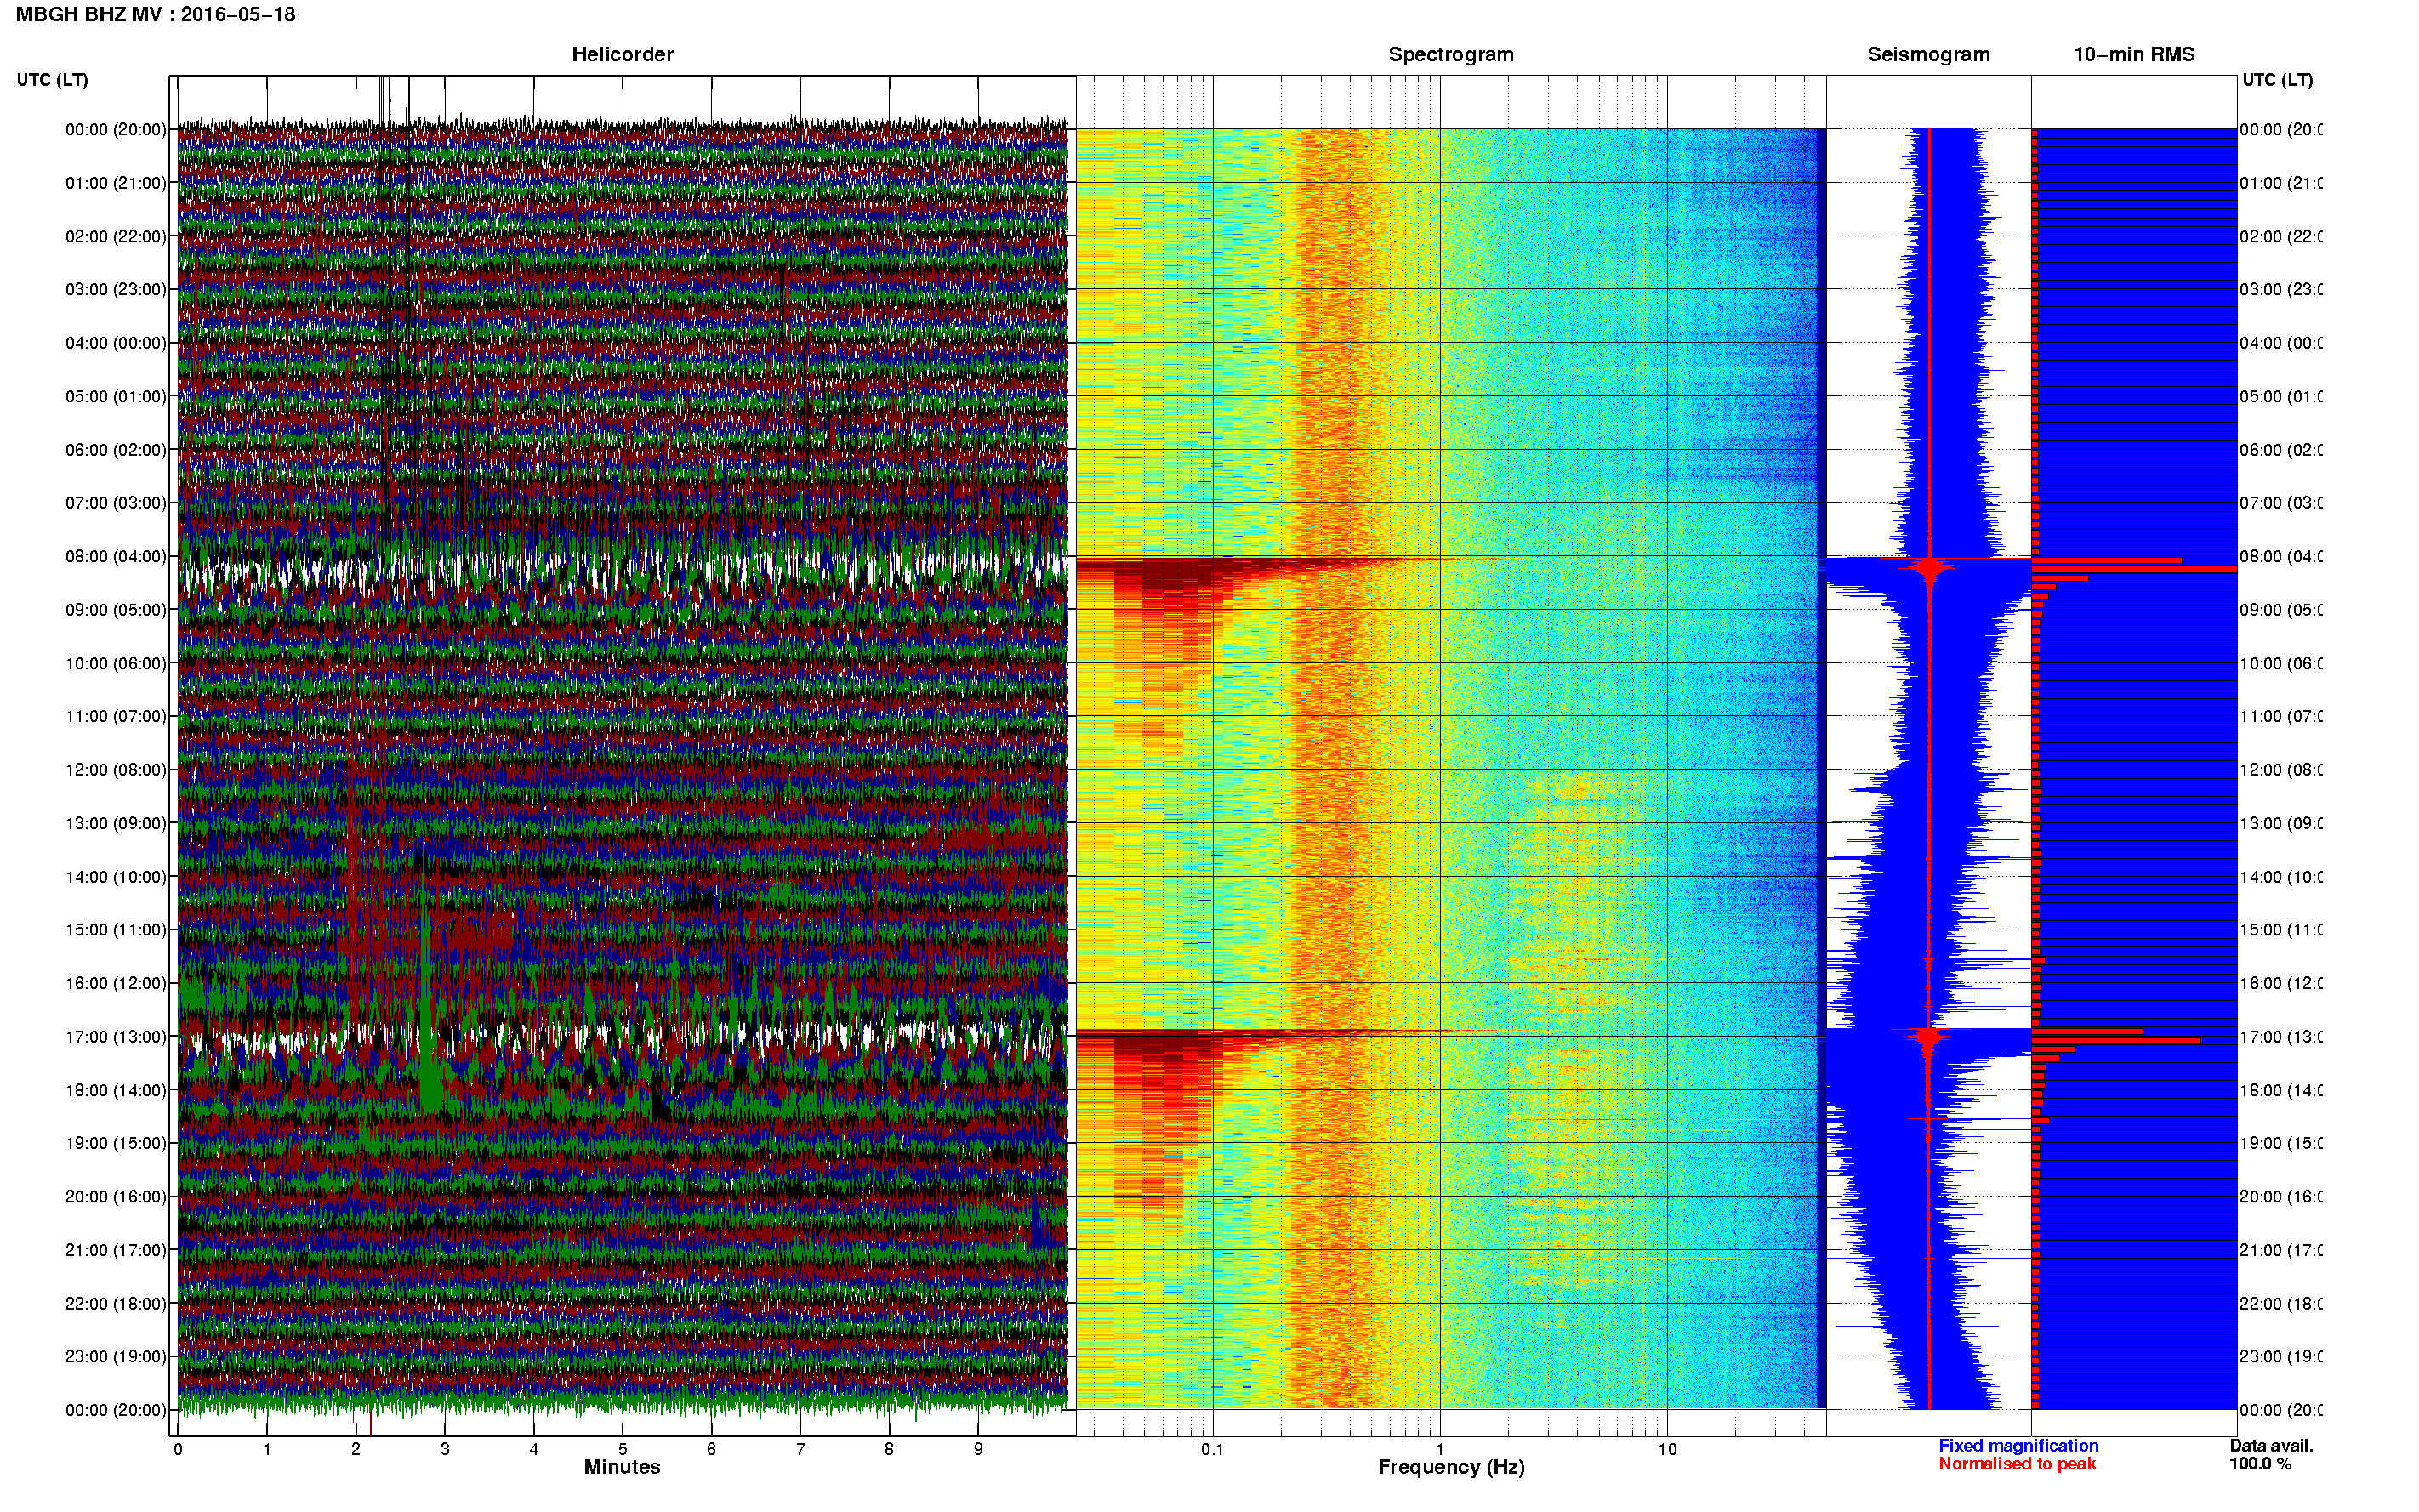
Task: Click tick label '7' on Minutes axis
Action: pos(800,1450)
